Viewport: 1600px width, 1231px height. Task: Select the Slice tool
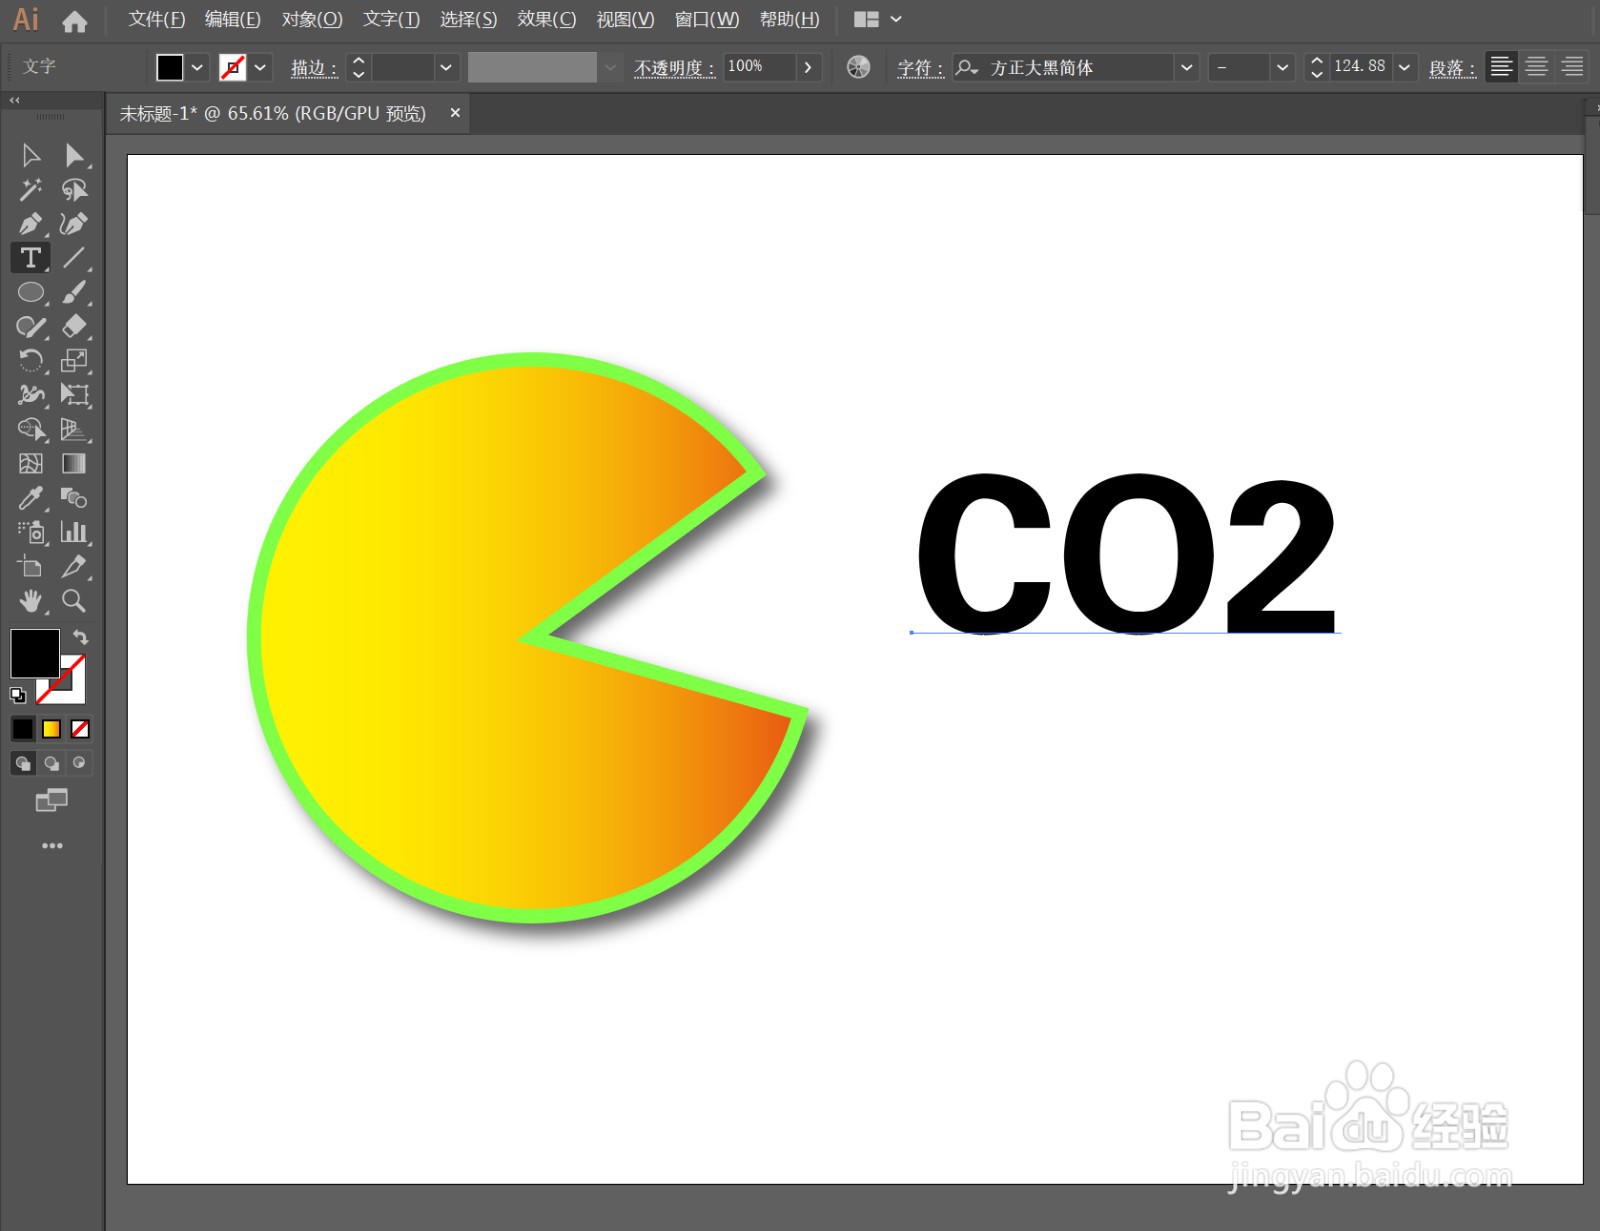coord(74,566)
